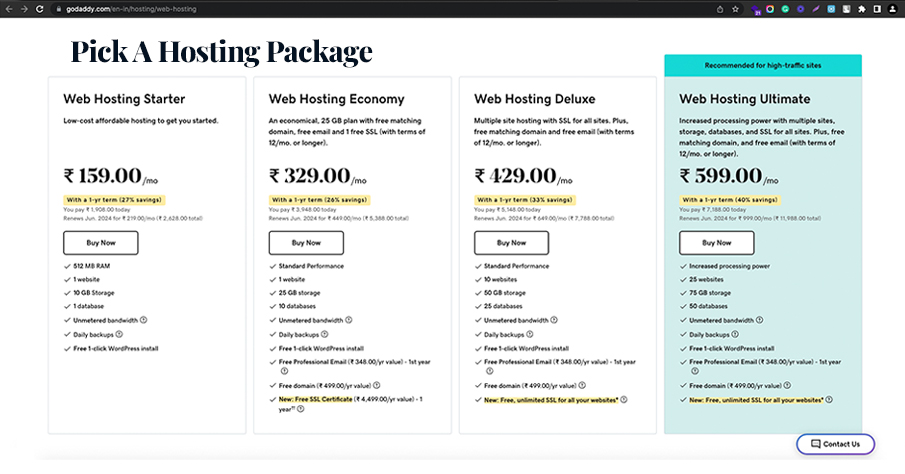Open Unmetered bandwidth help icon in Economy plan

pyautogui.click(x=350, y=320)
